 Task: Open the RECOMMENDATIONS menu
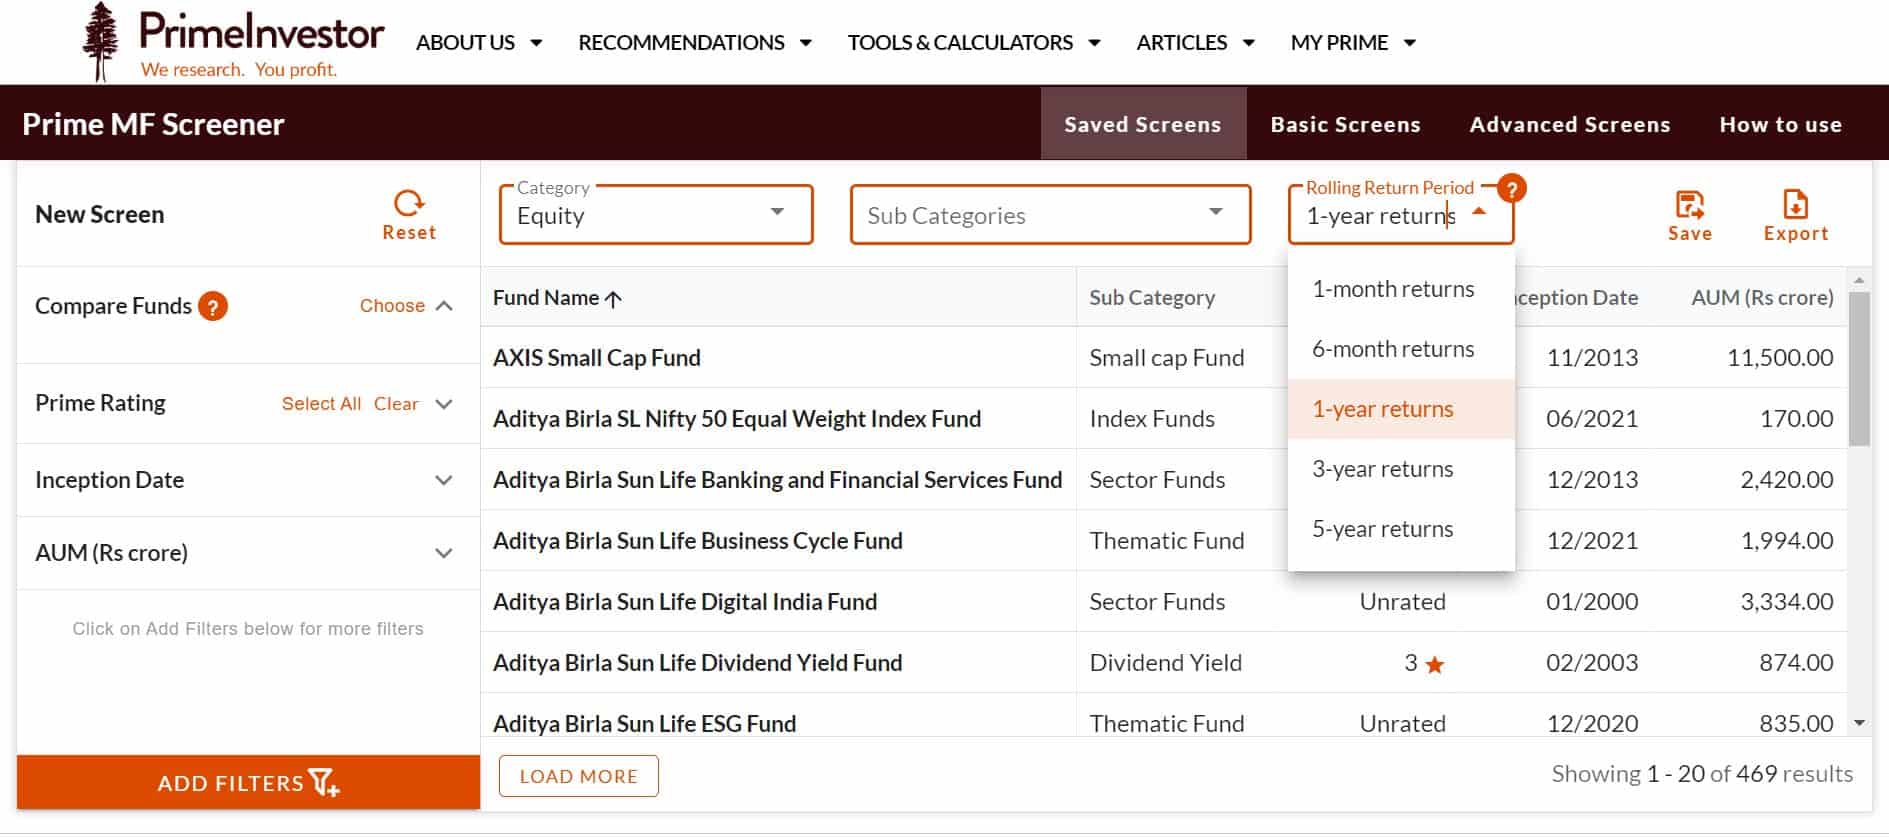click(x=695, y=42)
